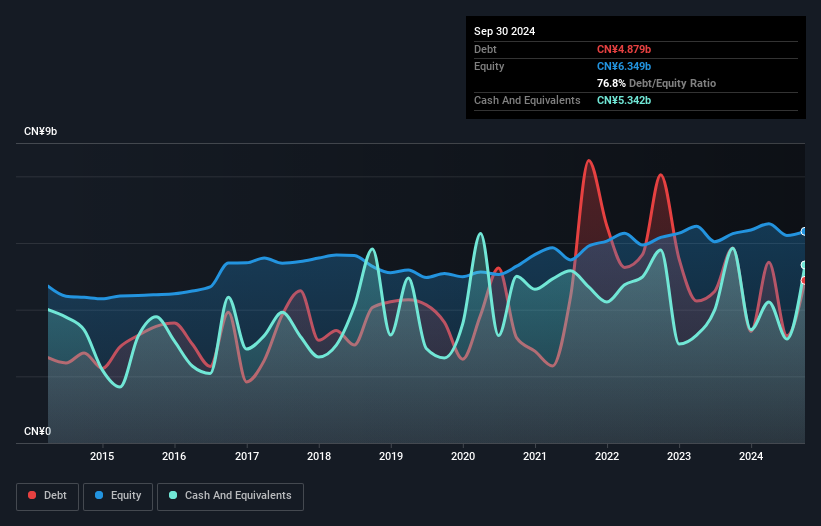This screenshot has height=526, width=821.
Task: Toggle the Equity series legend button
Action: click(x=118, y=496)
